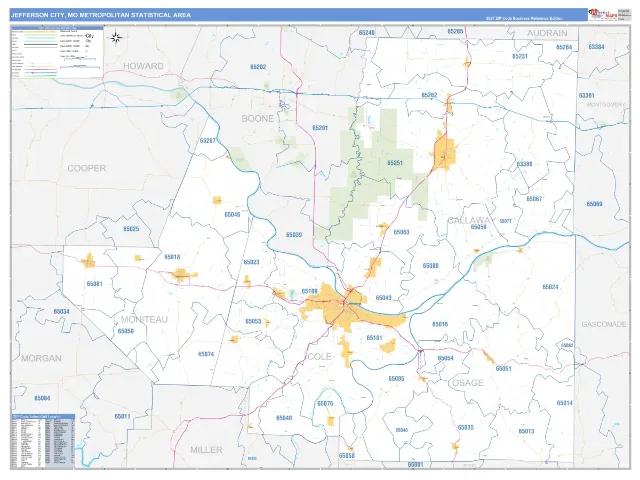This screenshot has height=480, width=640.
Task: Click ZIP code label 65231
Action: tap(520, 56)
